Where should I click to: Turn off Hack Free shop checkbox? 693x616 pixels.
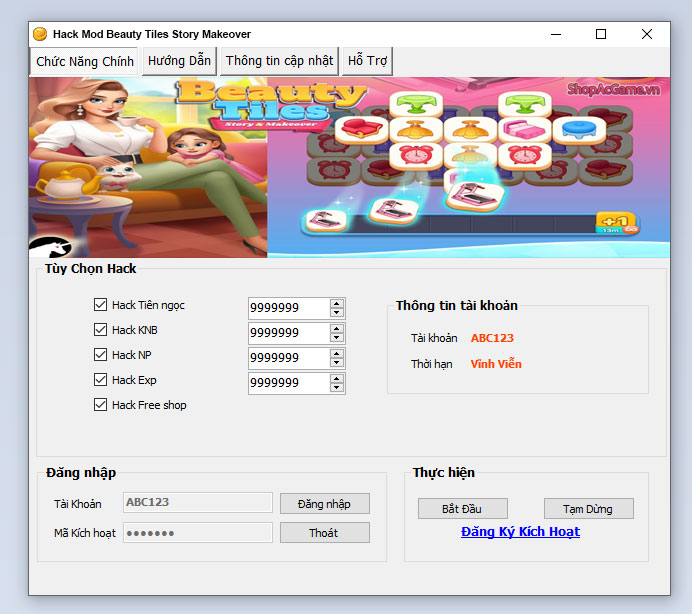pos(100,405)
